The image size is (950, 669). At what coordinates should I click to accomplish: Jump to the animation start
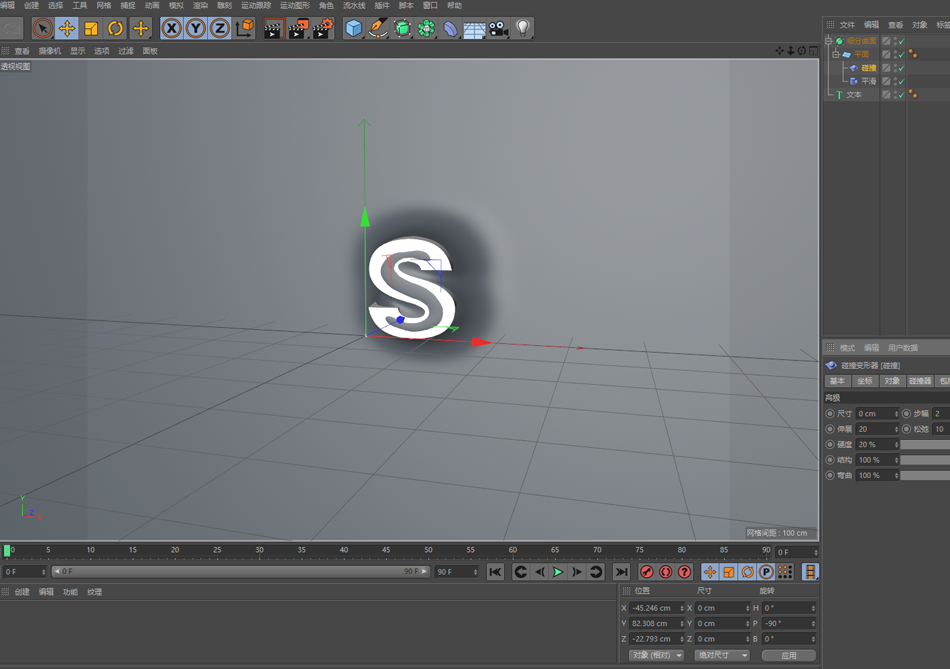tap(495, 572)
